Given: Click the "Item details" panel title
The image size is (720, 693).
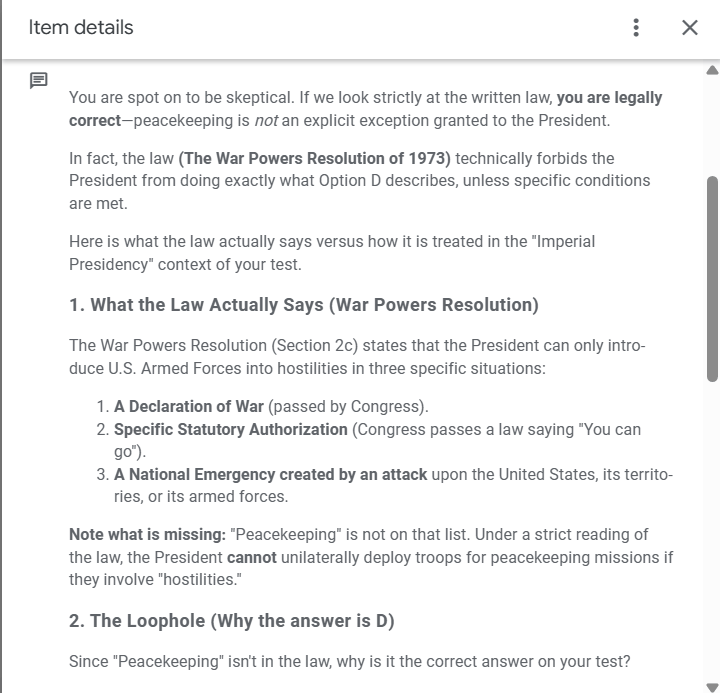Looking at the screenshot, I should [81, 28].
